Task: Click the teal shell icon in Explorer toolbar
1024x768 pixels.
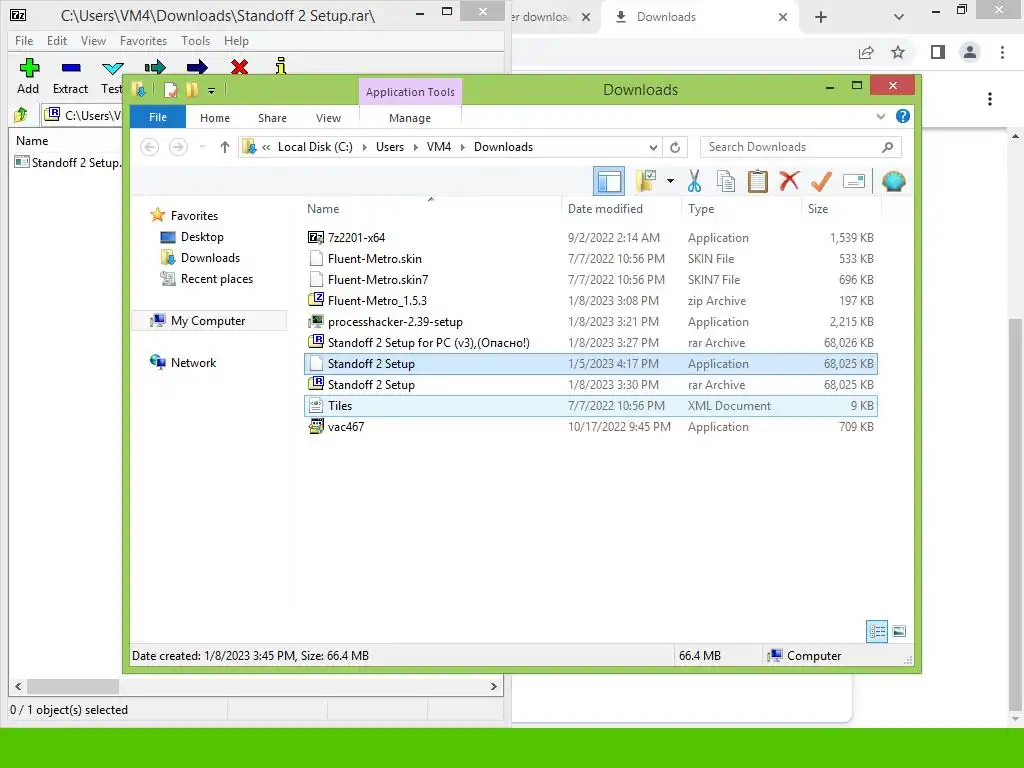Action: (893, 181)
